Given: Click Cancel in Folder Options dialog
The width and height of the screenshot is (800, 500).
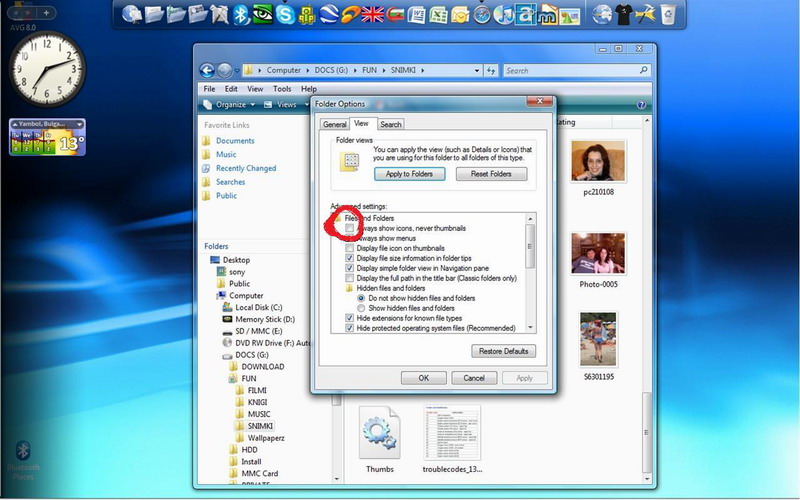Looking at the screenshot, I should [x=474, y=378].
